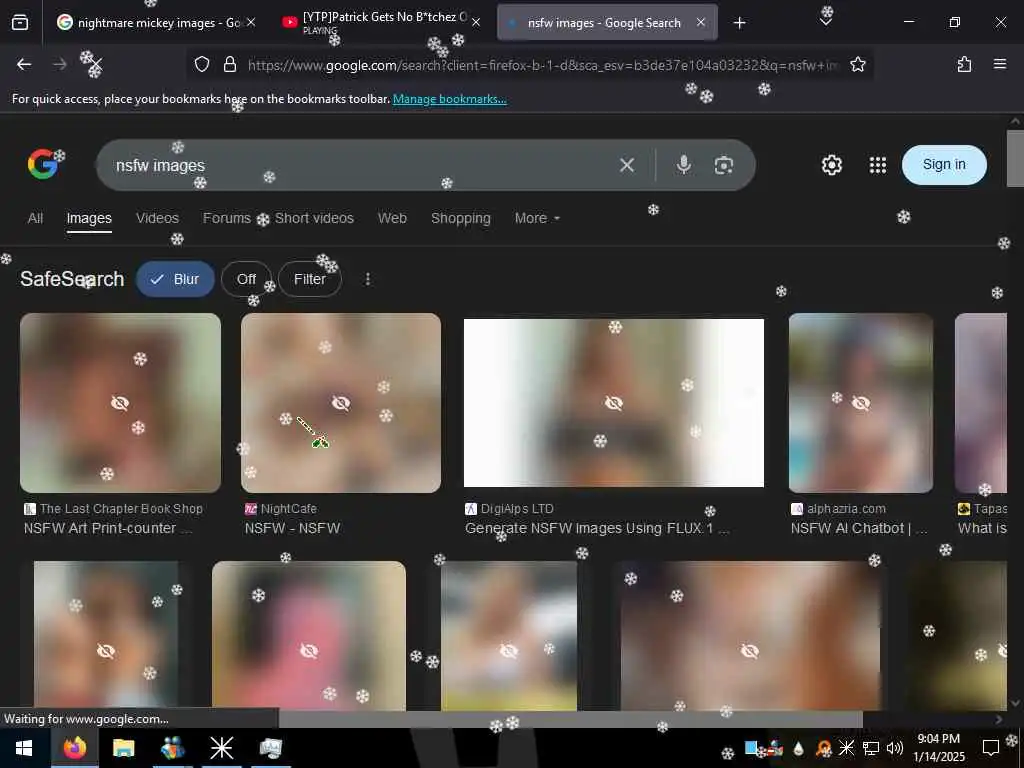Close the nsfw images Google Search tab
Viewport: 1024px width, 768px height.
[701, 23]
